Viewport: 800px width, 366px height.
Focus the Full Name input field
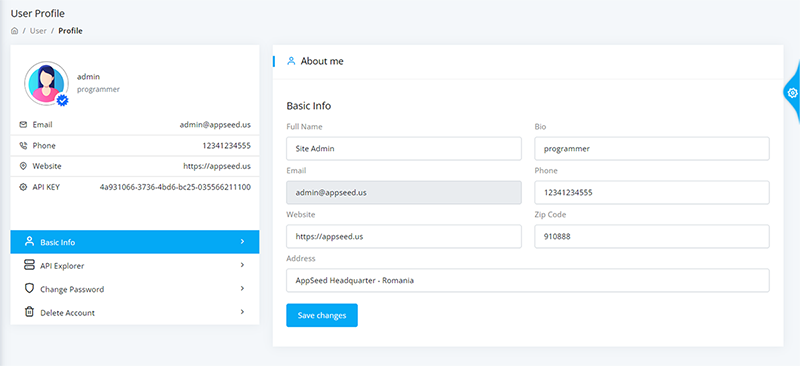coord(404,149)
